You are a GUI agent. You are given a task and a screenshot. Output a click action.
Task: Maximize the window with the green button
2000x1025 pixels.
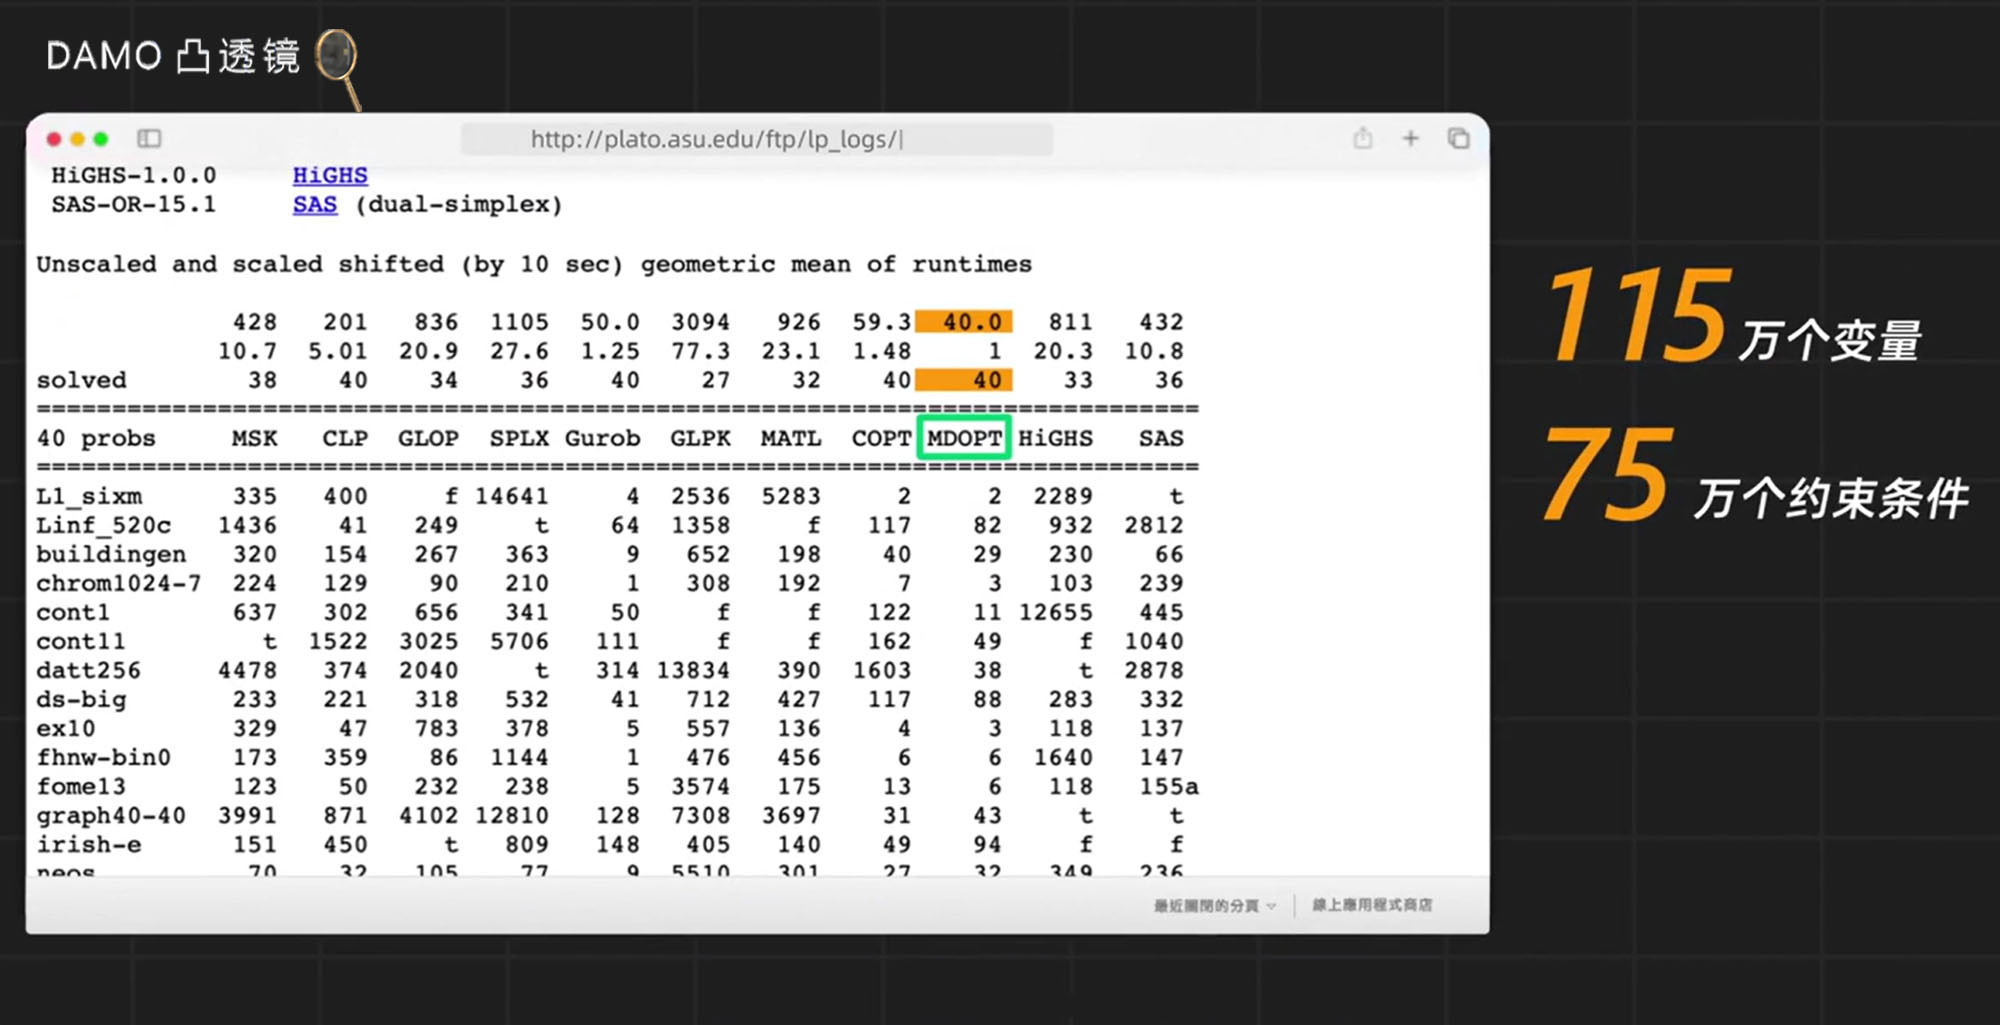pyautogui.click(x=101, y=139)
